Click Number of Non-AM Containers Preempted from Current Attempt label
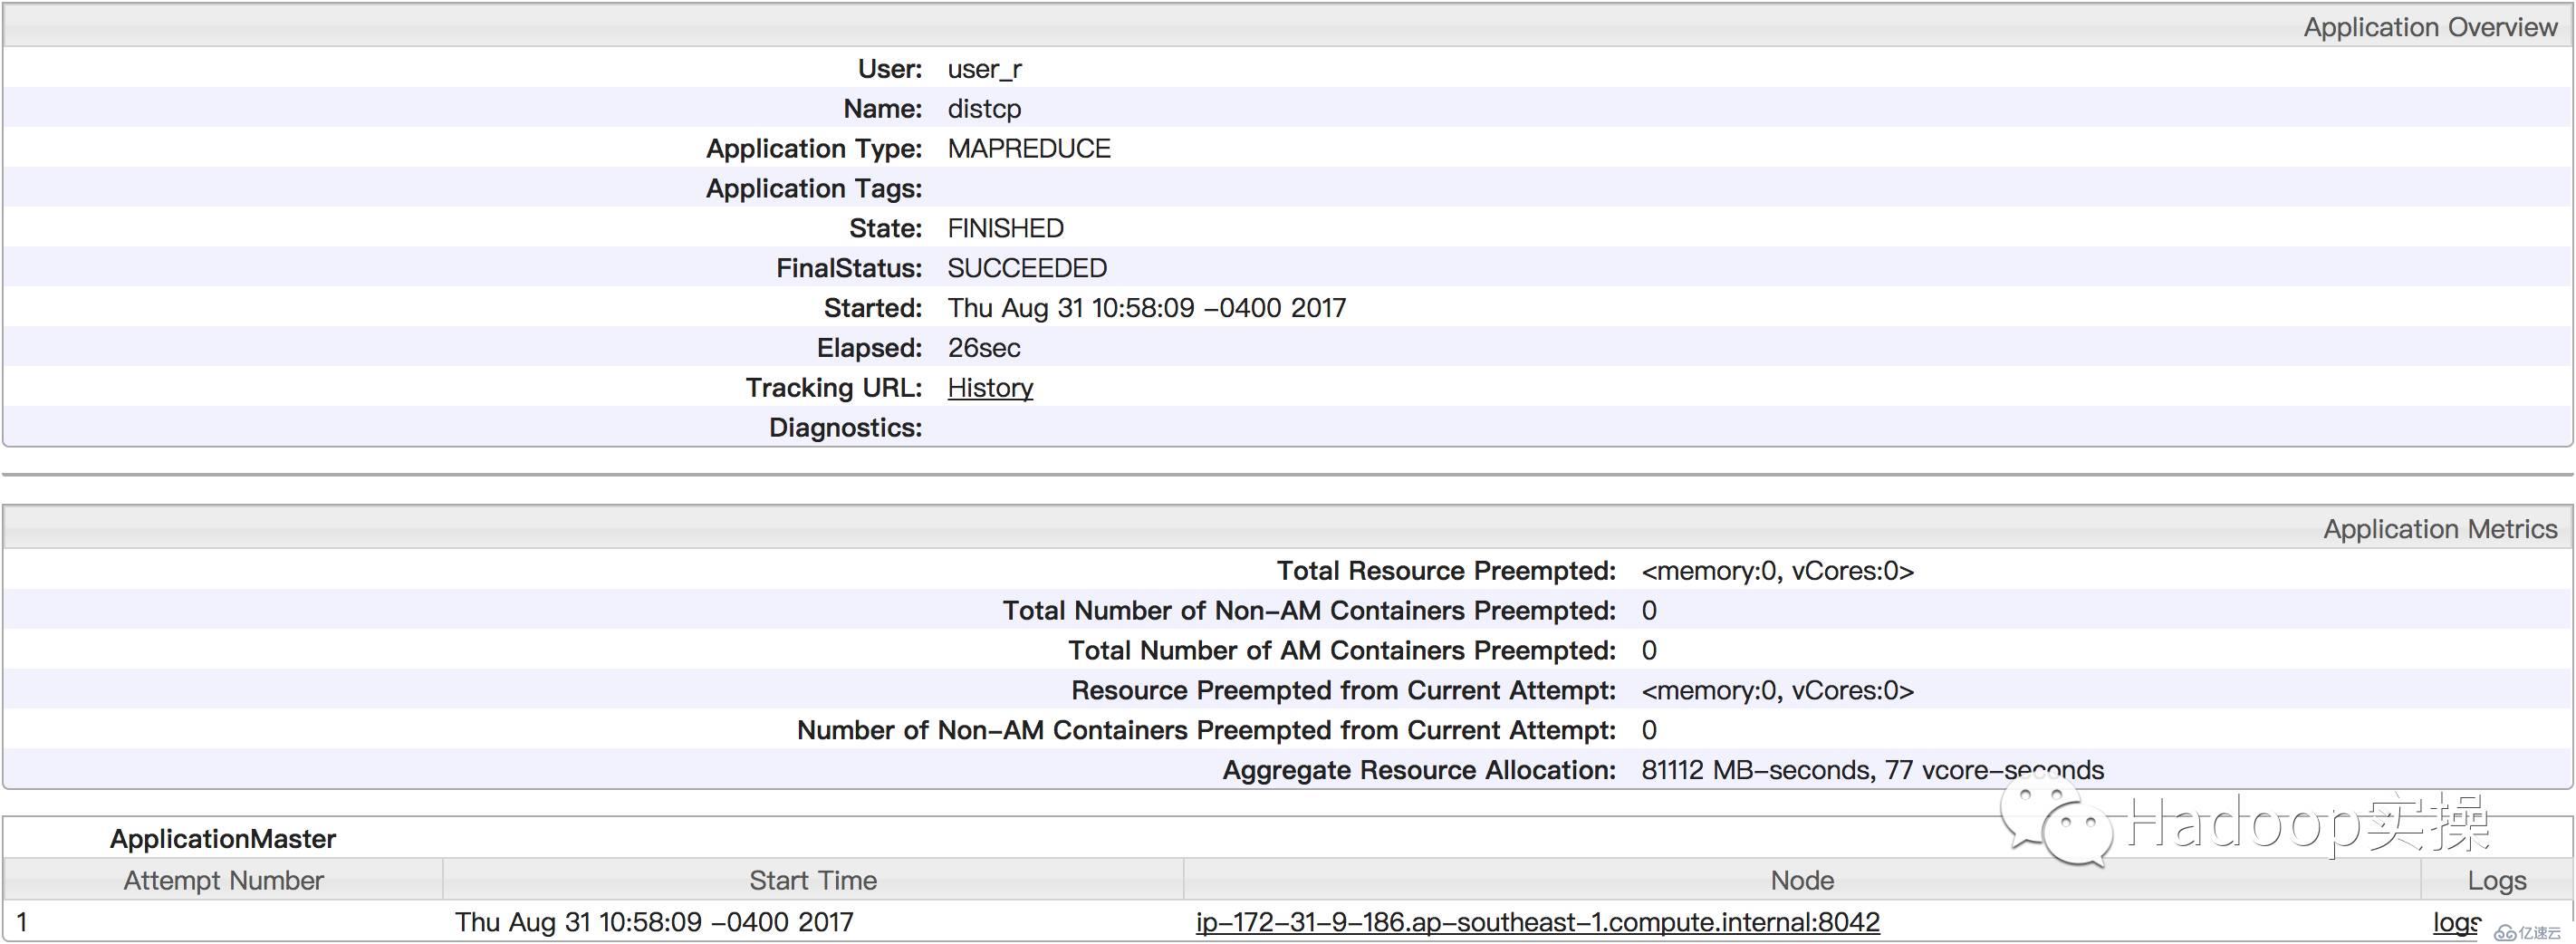Image resolution: width=2576 pixels, height=944 pixels. [x=1207, y=731]
